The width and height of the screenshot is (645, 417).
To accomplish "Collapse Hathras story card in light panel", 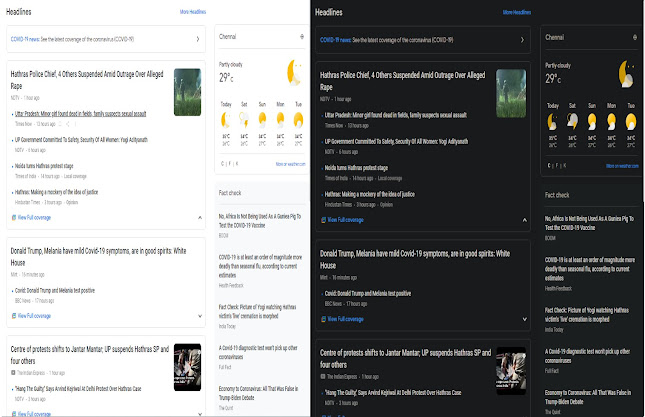I will point(200,218).
